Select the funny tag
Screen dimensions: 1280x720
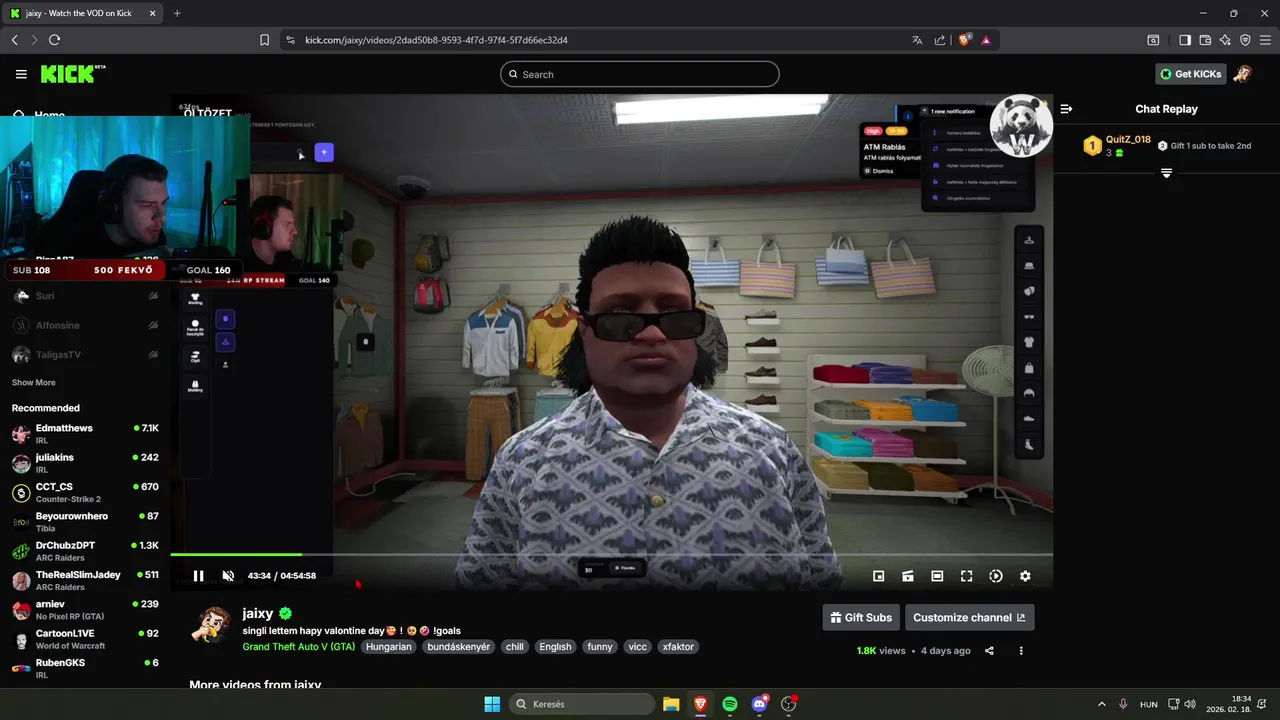click(x=600, y=647)
